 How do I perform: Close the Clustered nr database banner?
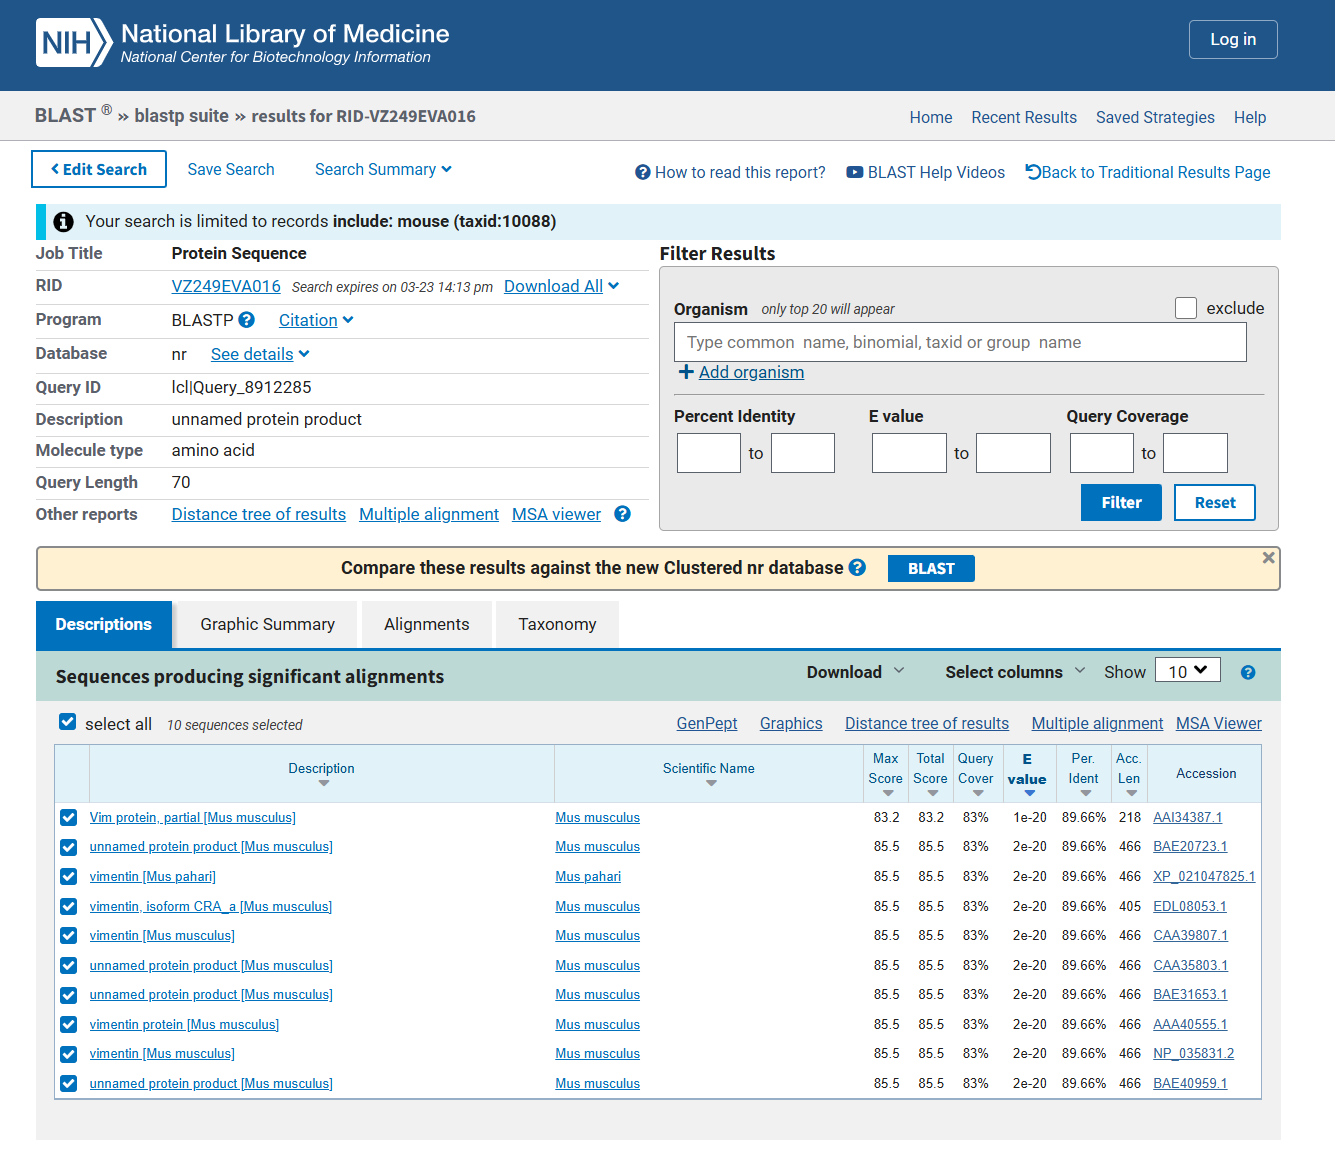1268,558
